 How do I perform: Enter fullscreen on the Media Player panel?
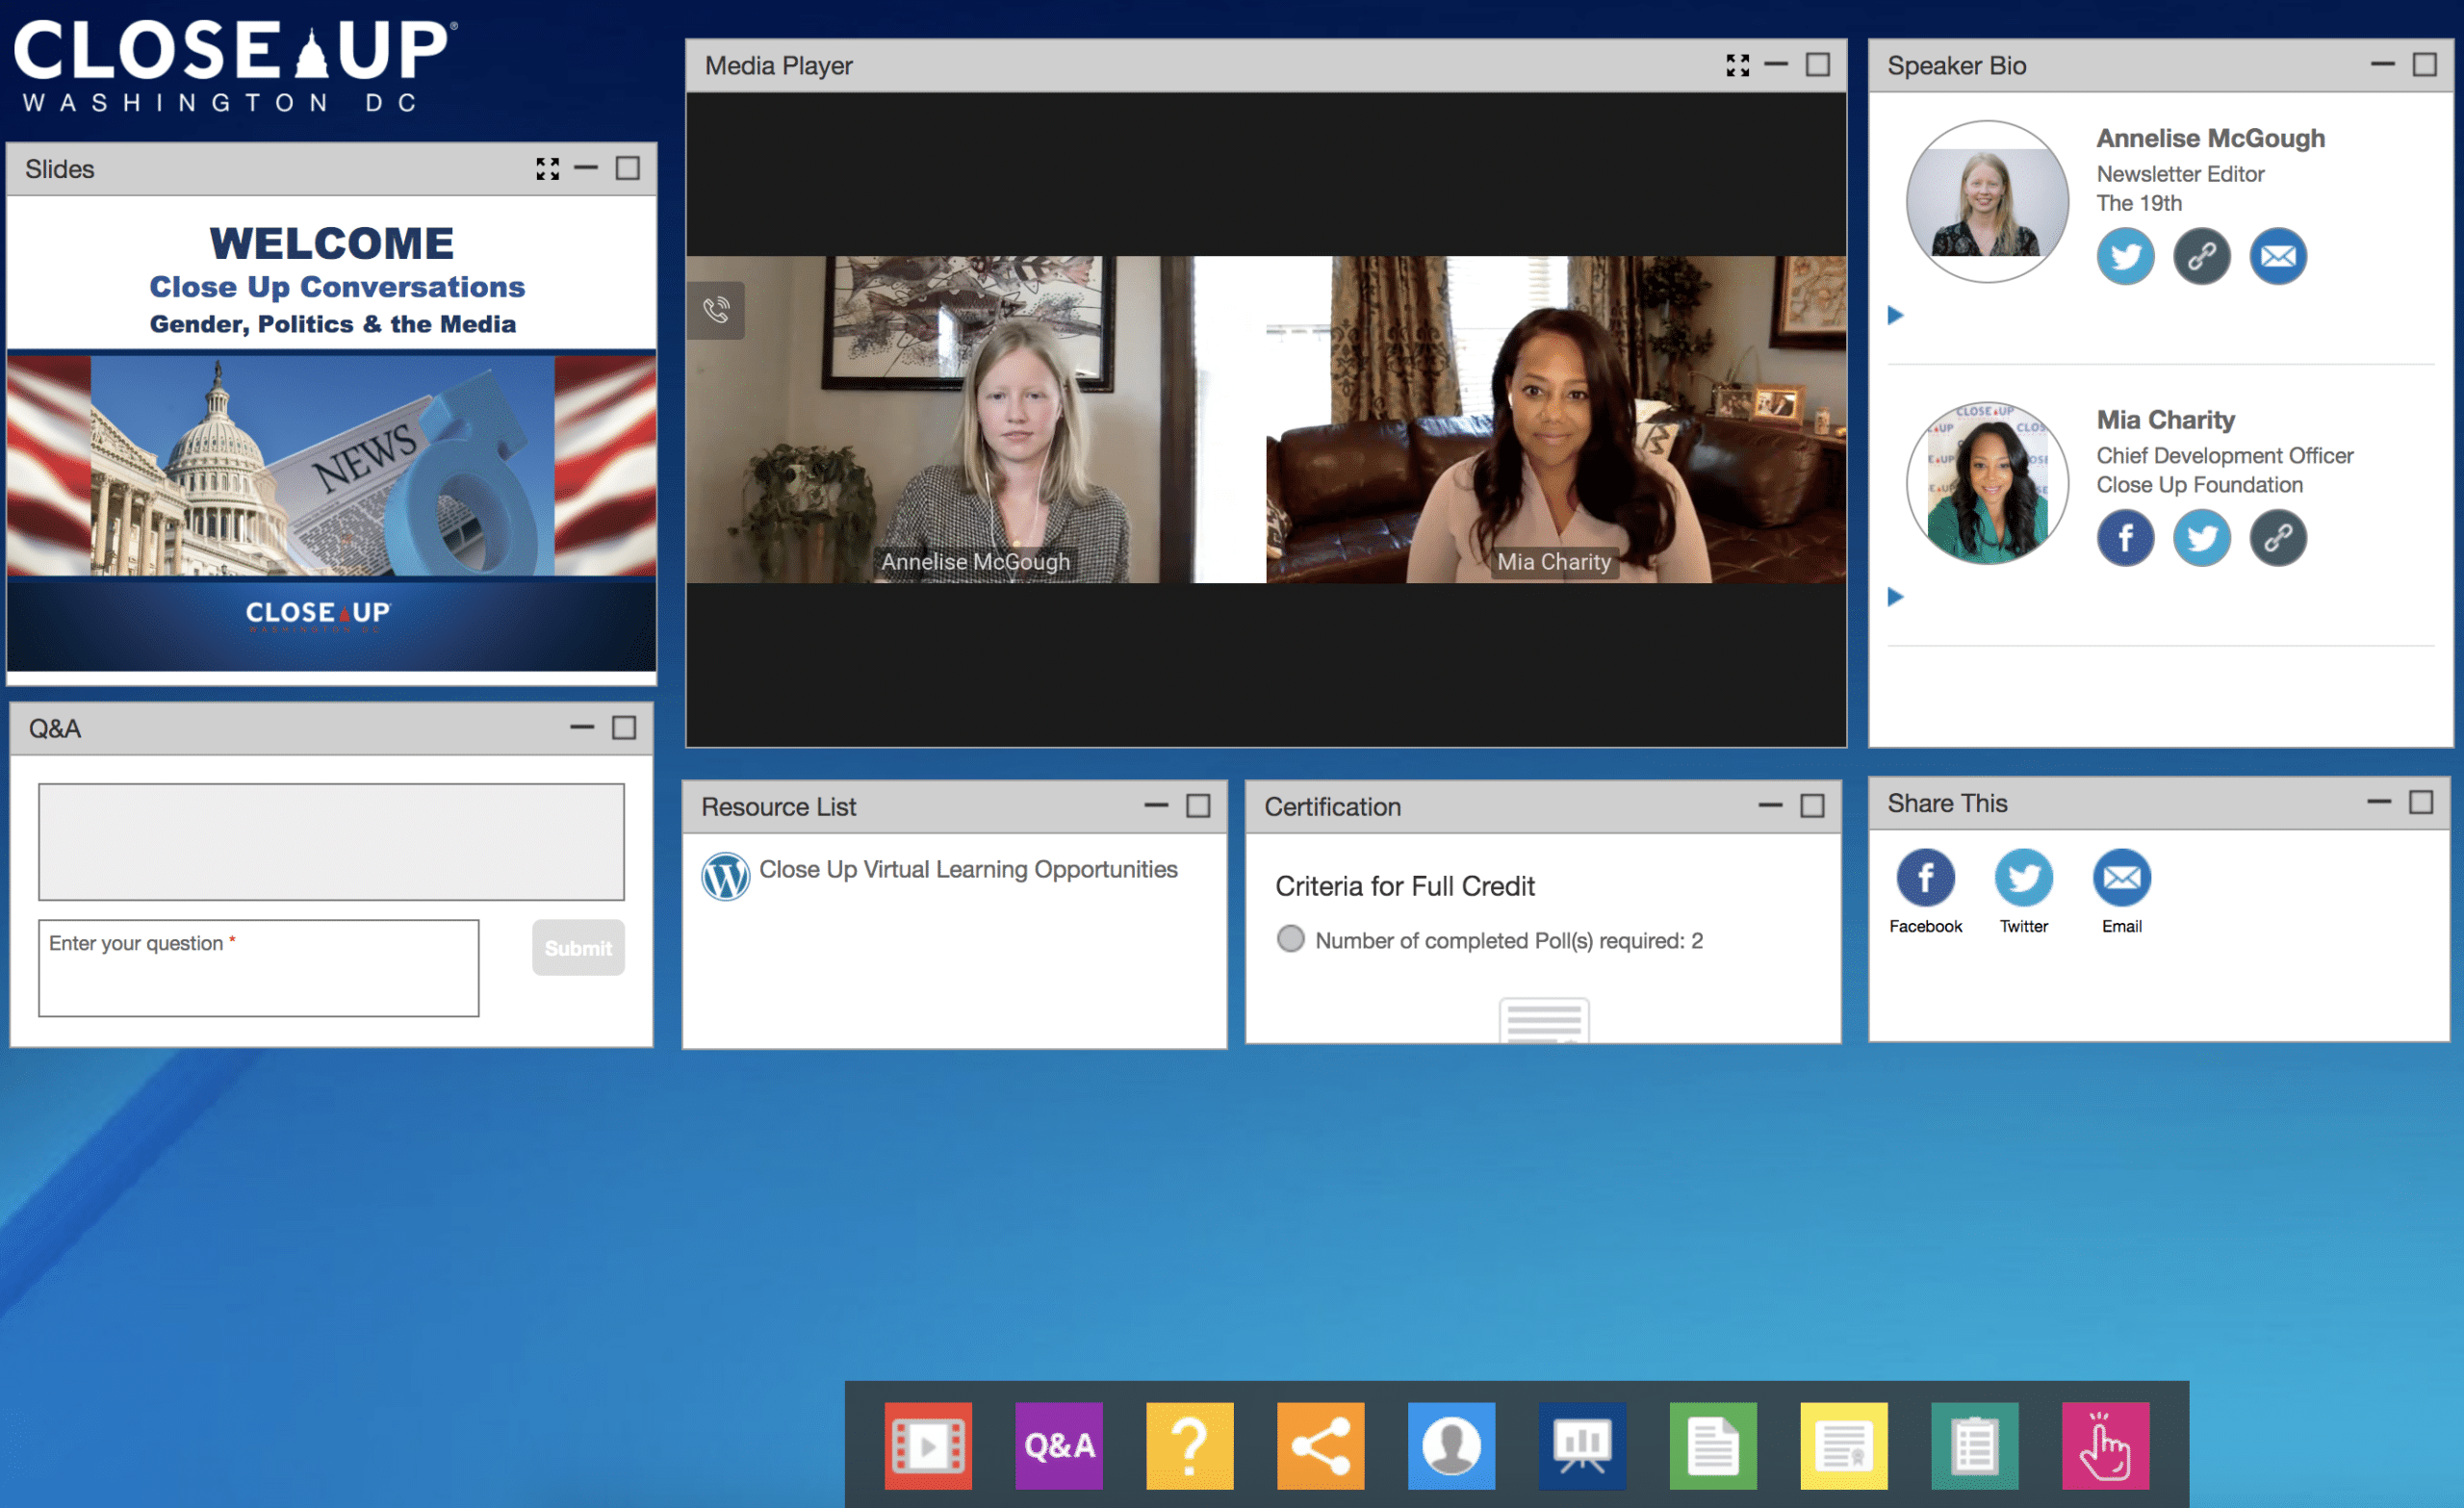click(1737, 65)
